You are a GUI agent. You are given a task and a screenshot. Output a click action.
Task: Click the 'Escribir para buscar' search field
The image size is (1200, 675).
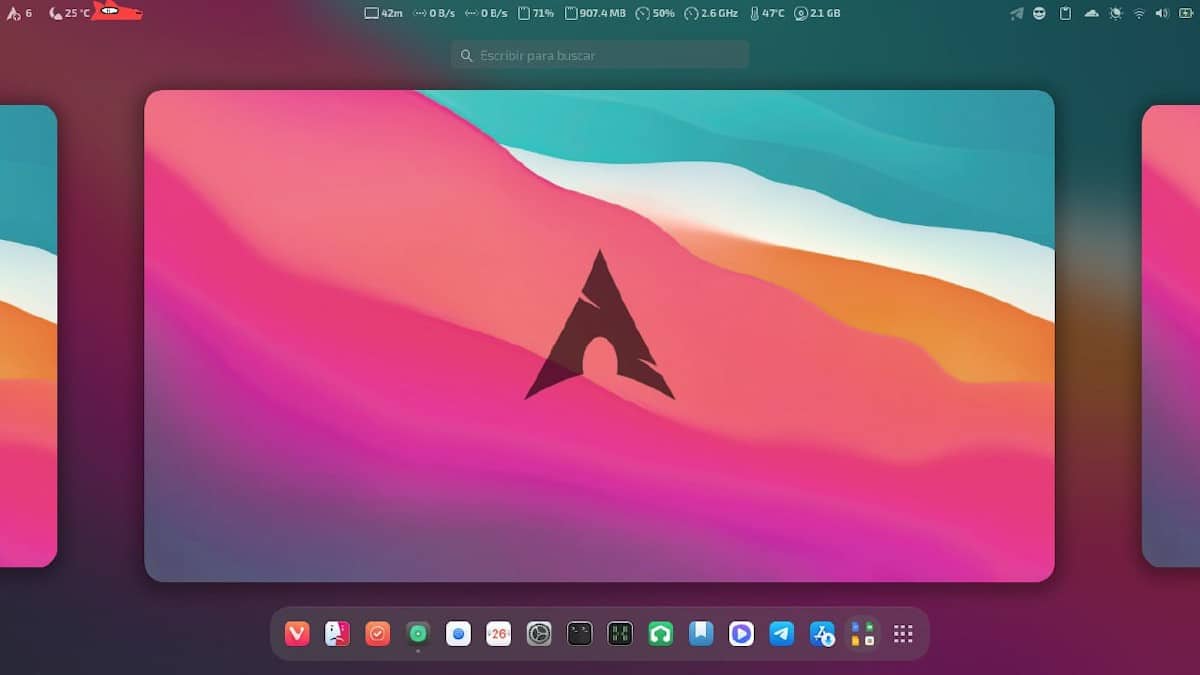click(600, 55)
